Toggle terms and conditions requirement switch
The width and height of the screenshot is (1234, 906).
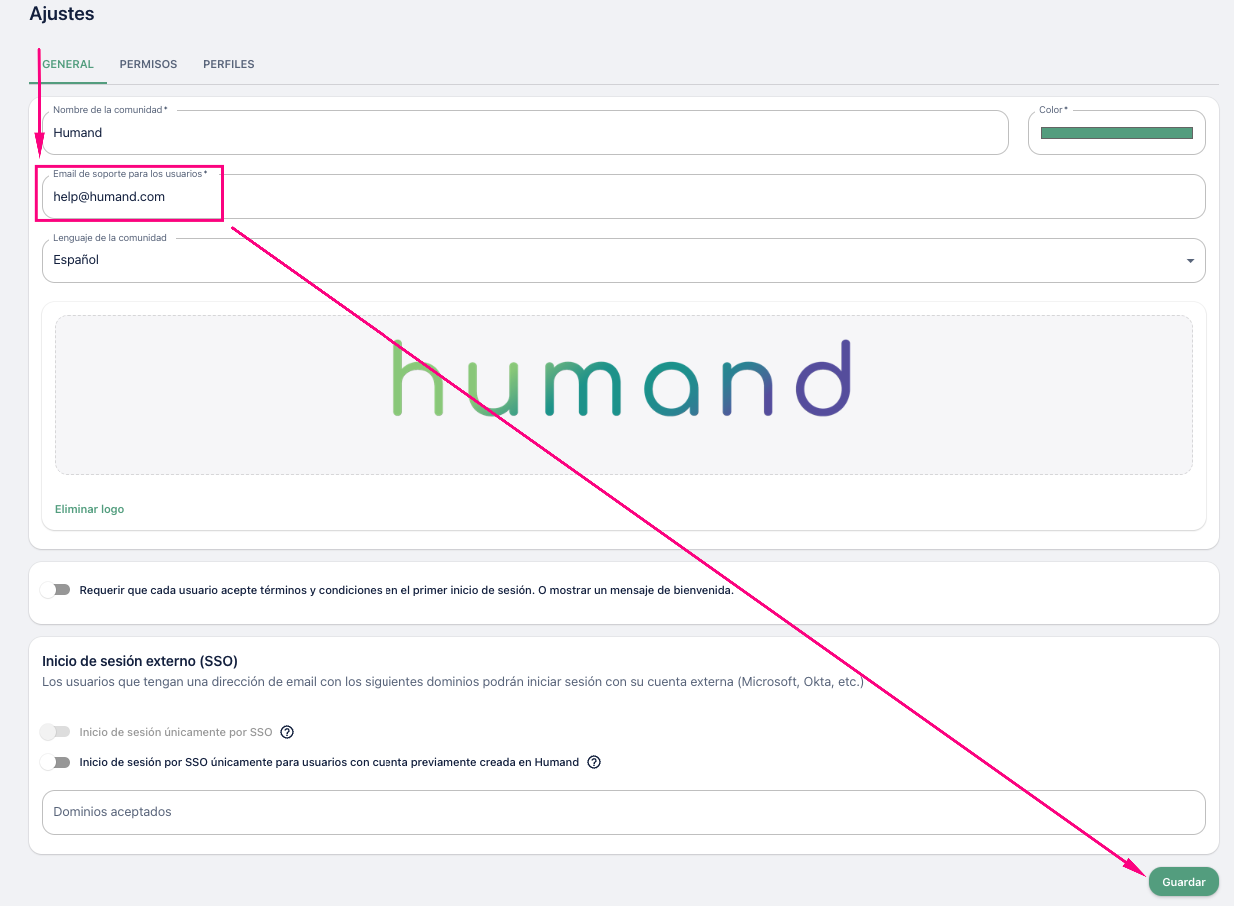[55, 590]
